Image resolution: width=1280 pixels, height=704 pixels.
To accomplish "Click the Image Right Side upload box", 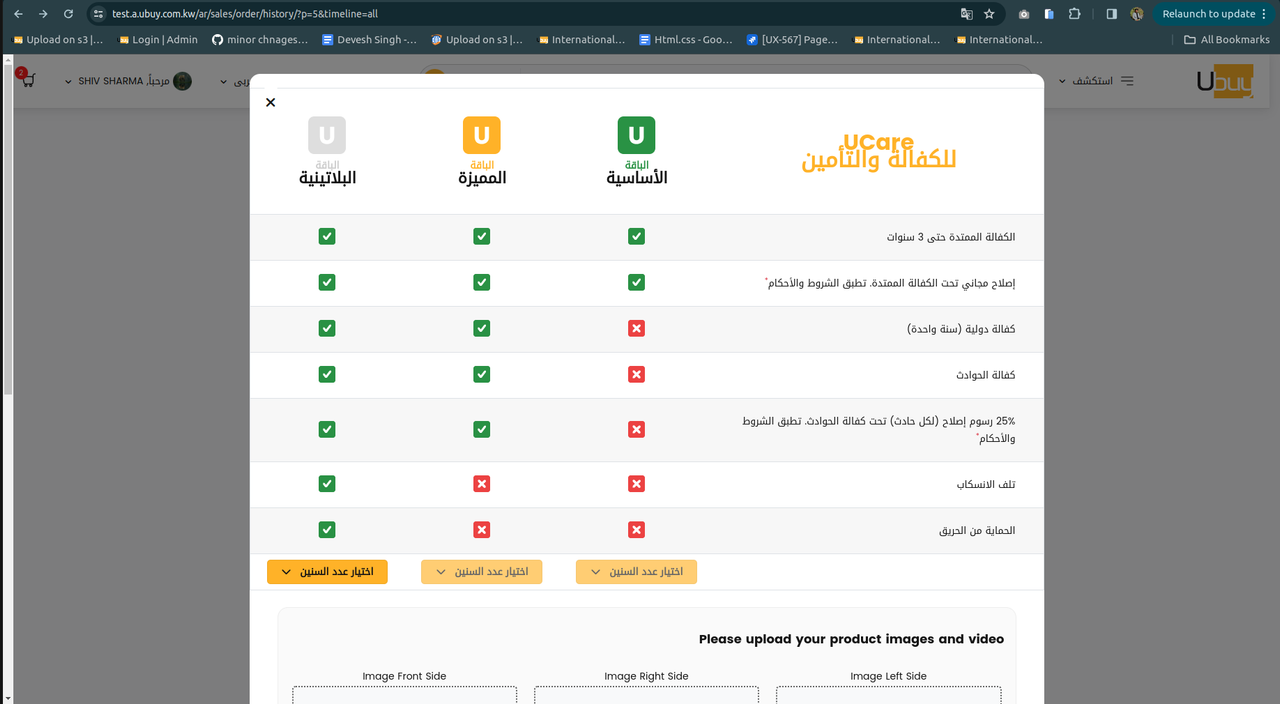I will click(x=646, y=694).
